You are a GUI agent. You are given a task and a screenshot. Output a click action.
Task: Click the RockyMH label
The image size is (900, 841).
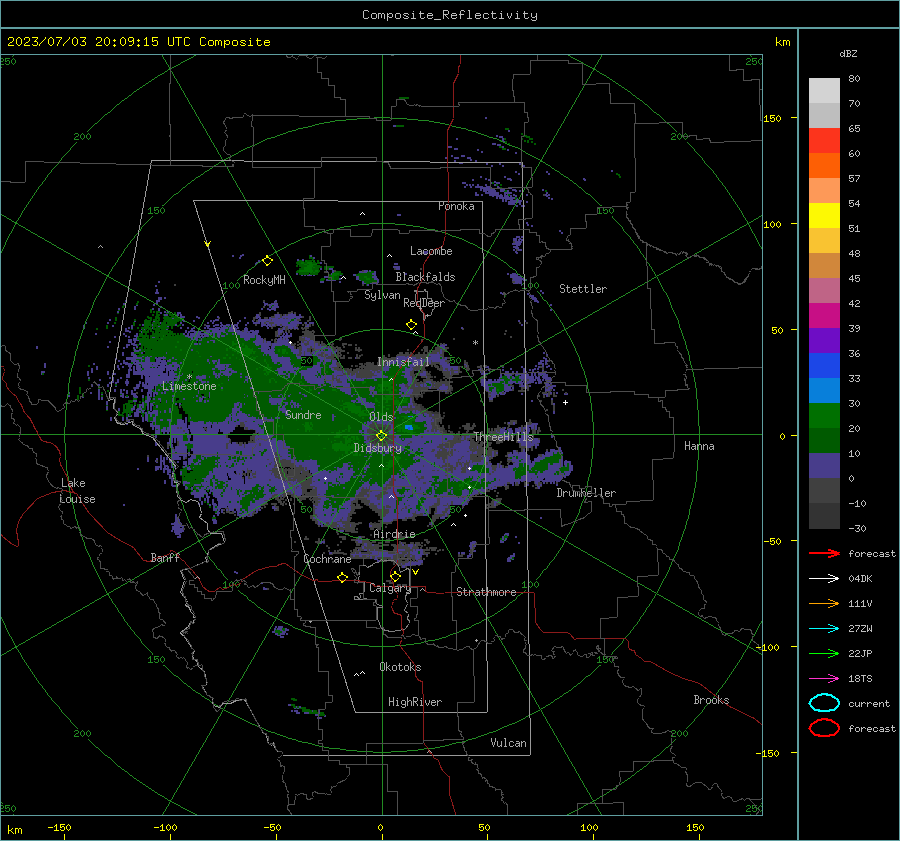(x=264, y=280)
